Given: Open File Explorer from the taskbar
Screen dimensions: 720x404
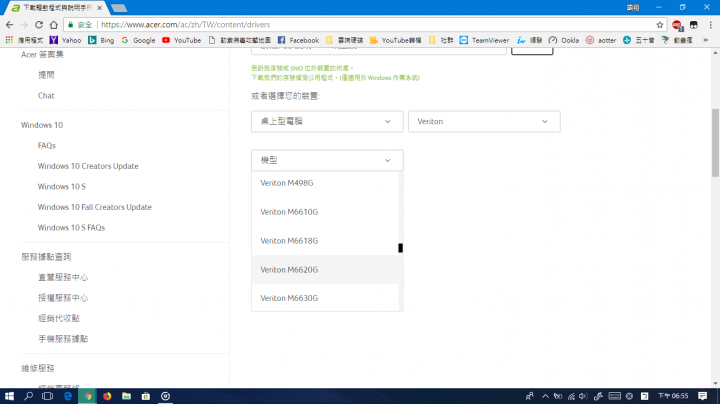Looking at the screenshot, I should point(126,396).
